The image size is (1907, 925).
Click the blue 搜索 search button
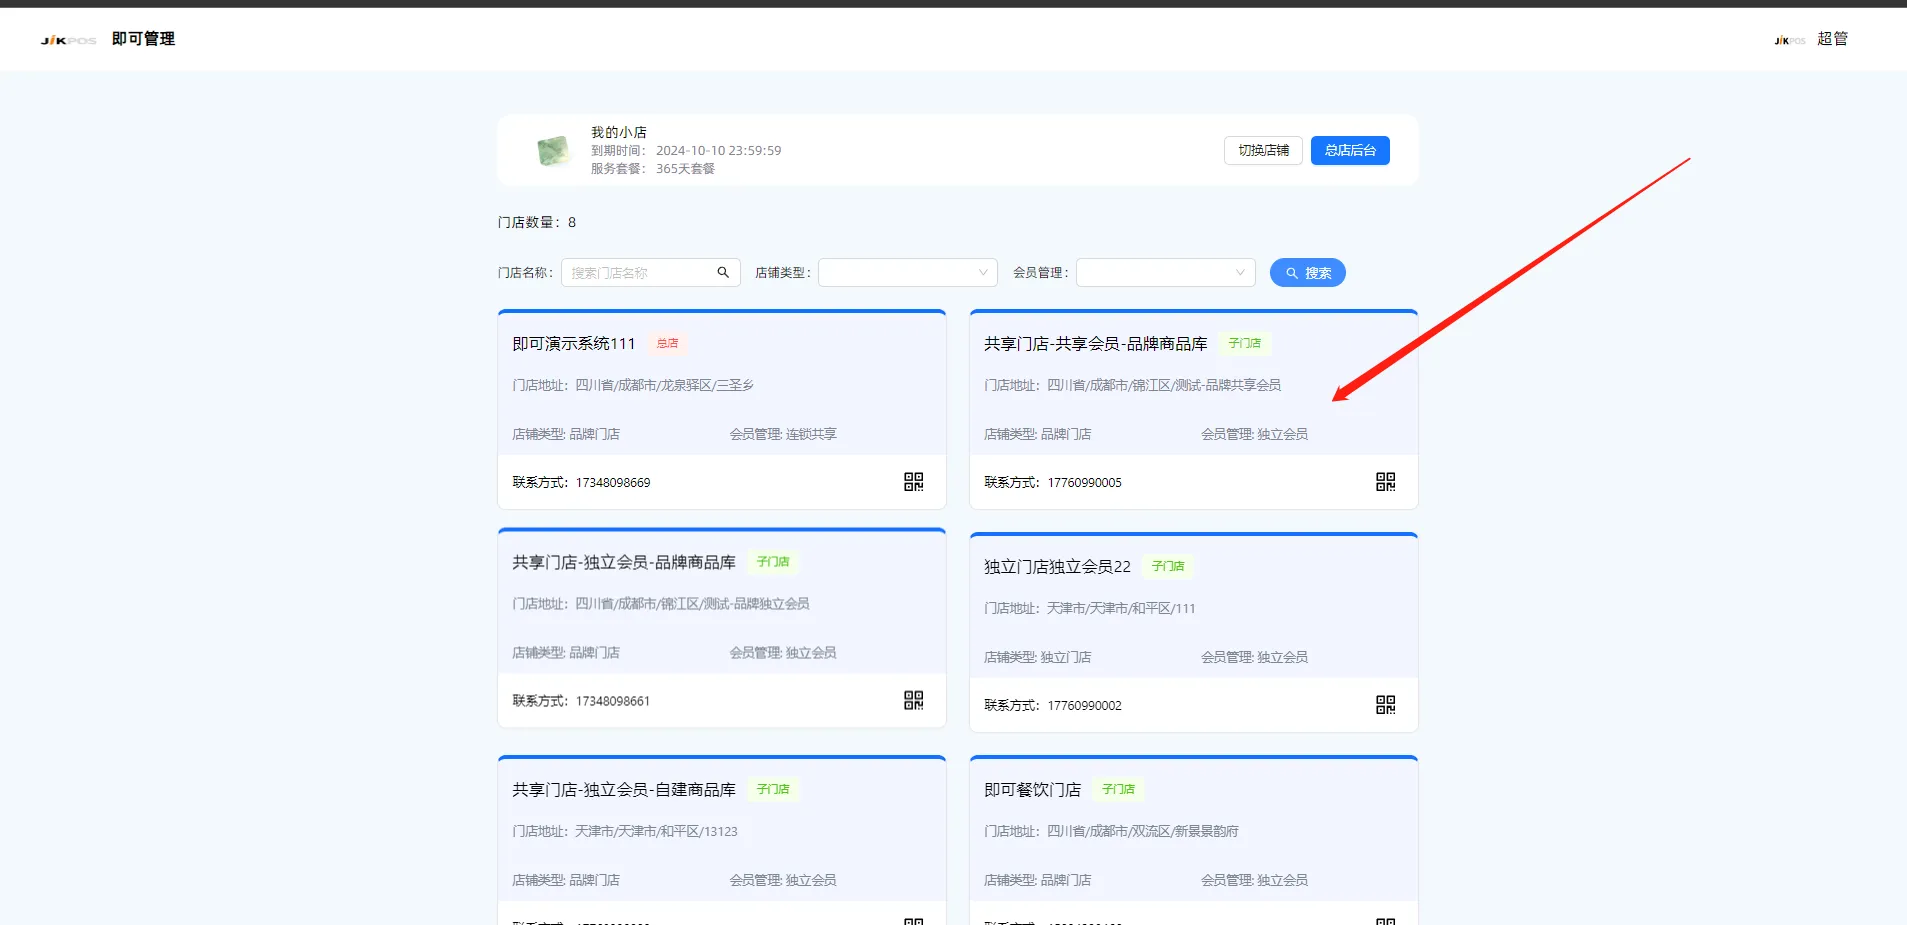(1307, 272)
